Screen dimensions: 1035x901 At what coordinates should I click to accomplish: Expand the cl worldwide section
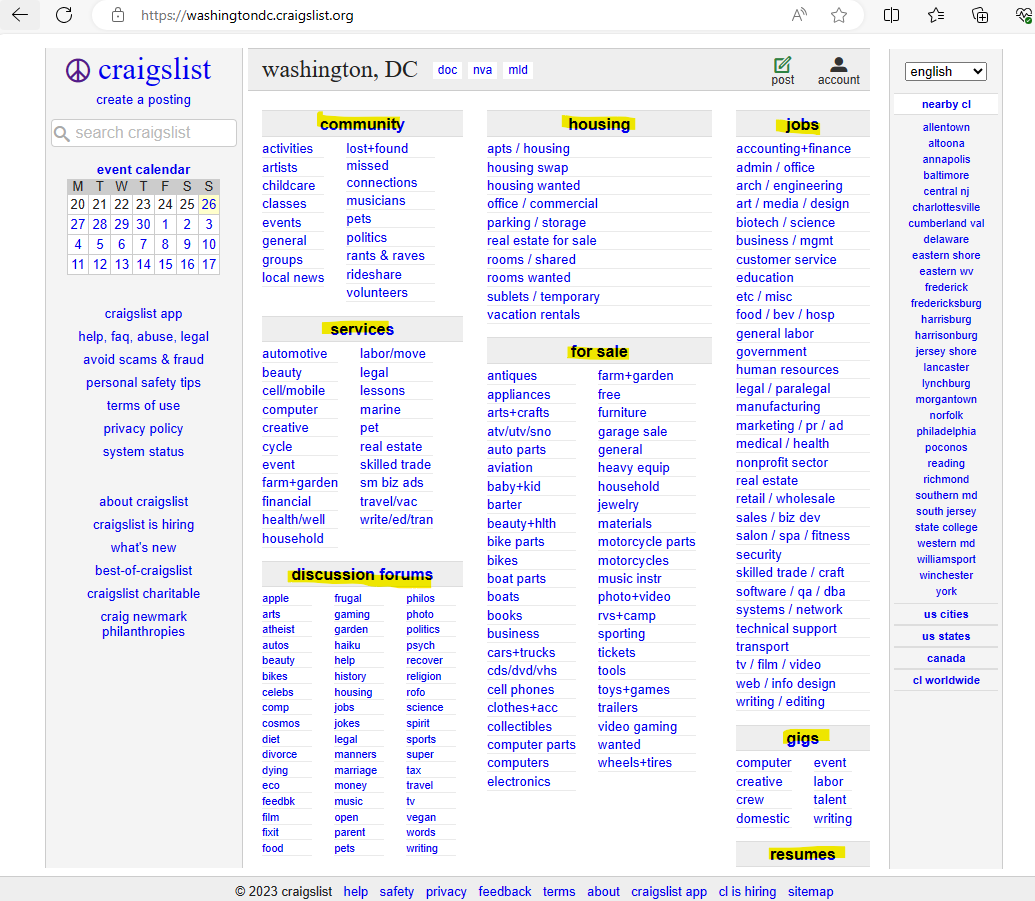point(946,680)
